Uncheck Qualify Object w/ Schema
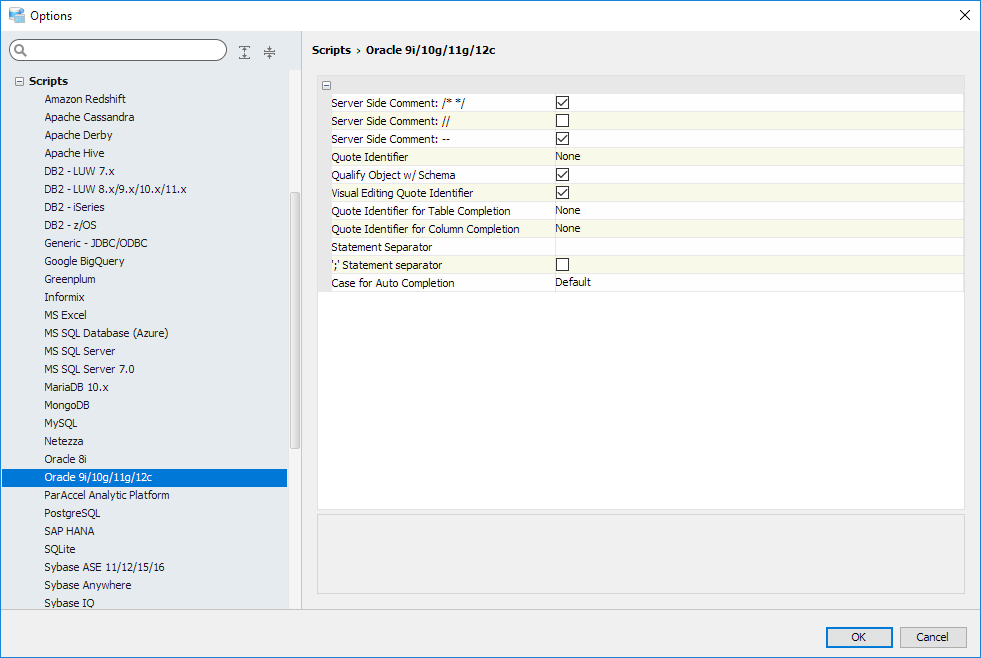981x658 pixels. click(x=562, y=174)
